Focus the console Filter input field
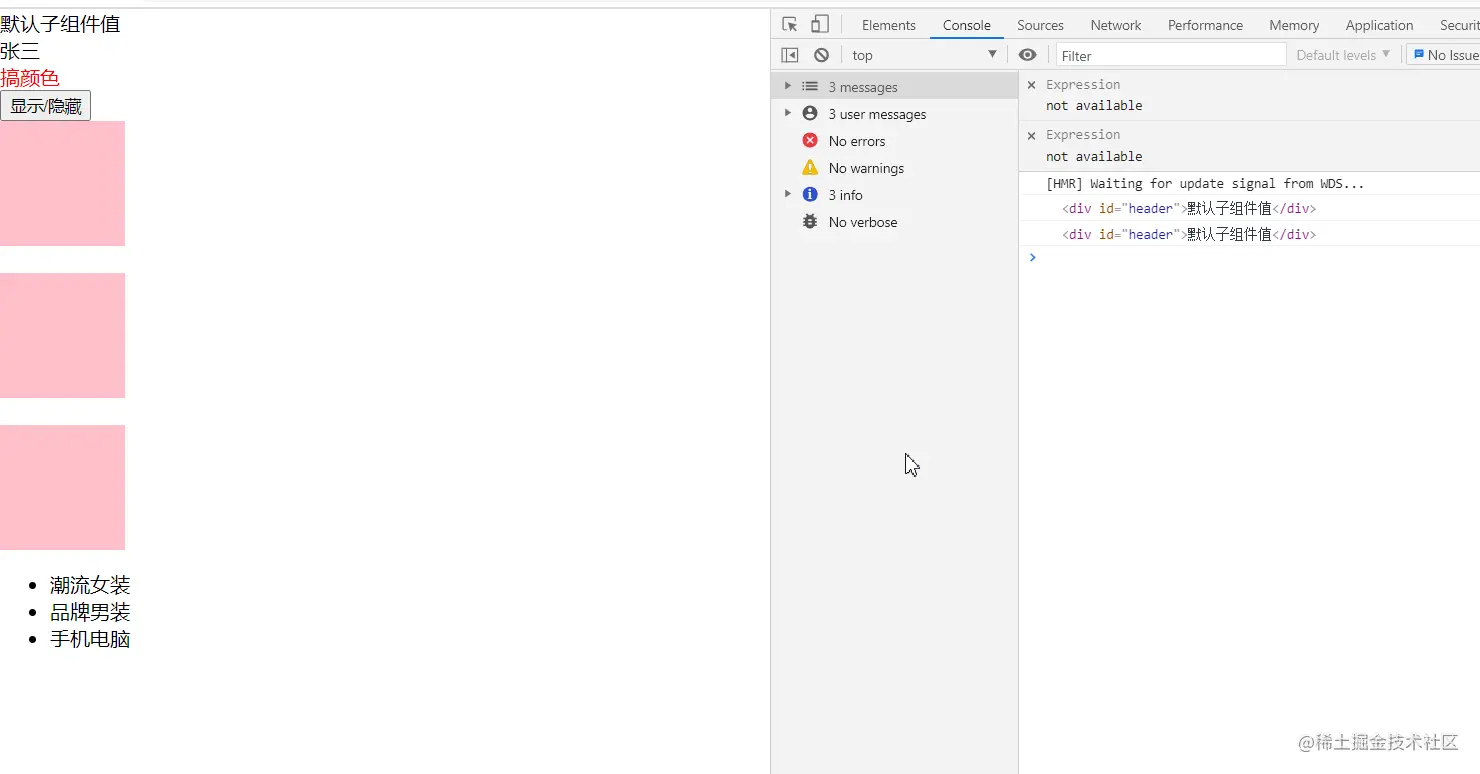This screenshot has height=774, width=1480. (1171, 55)
